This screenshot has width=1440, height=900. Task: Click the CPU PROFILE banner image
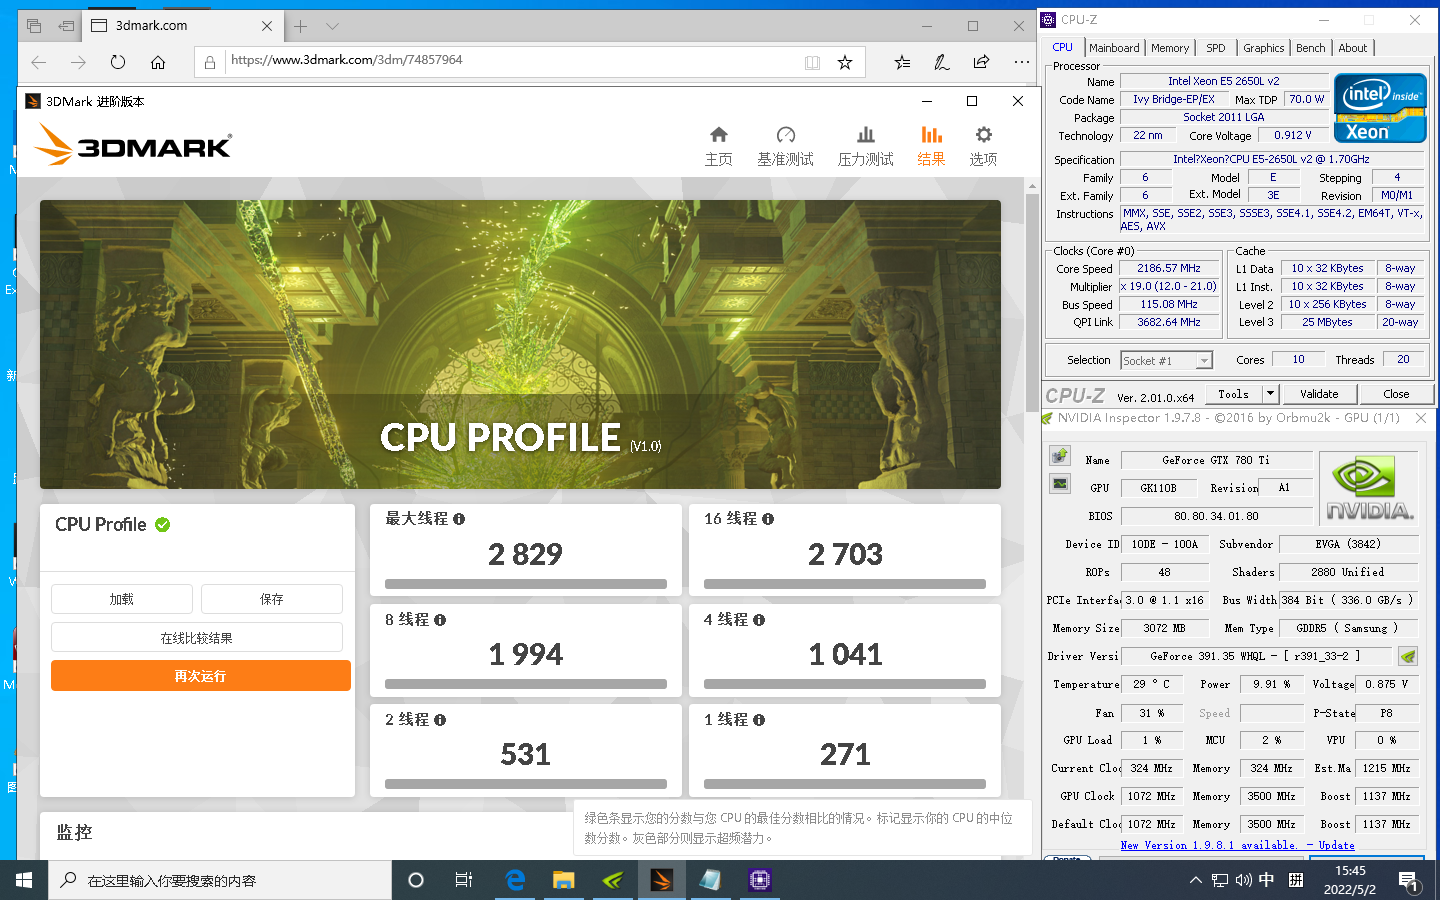[x=520, y=344]
